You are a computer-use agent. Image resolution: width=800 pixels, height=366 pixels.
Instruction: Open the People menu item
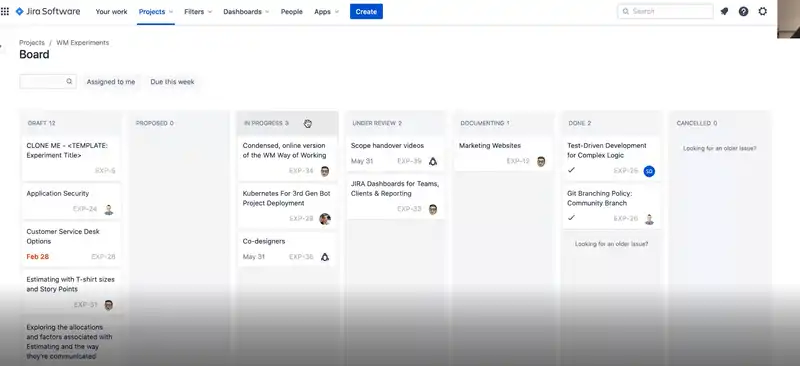(291, 11)
